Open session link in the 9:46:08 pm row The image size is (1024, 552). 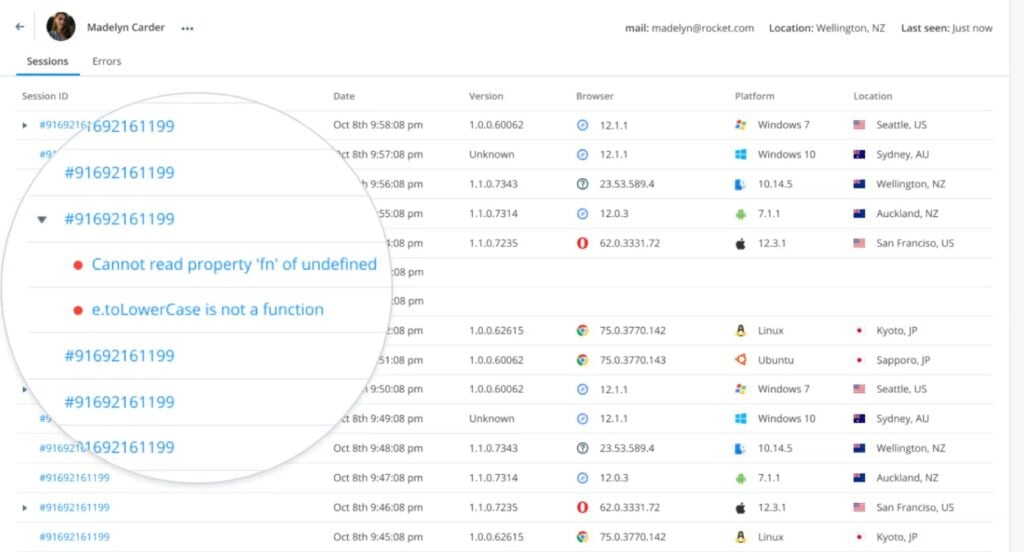(74, 508)
